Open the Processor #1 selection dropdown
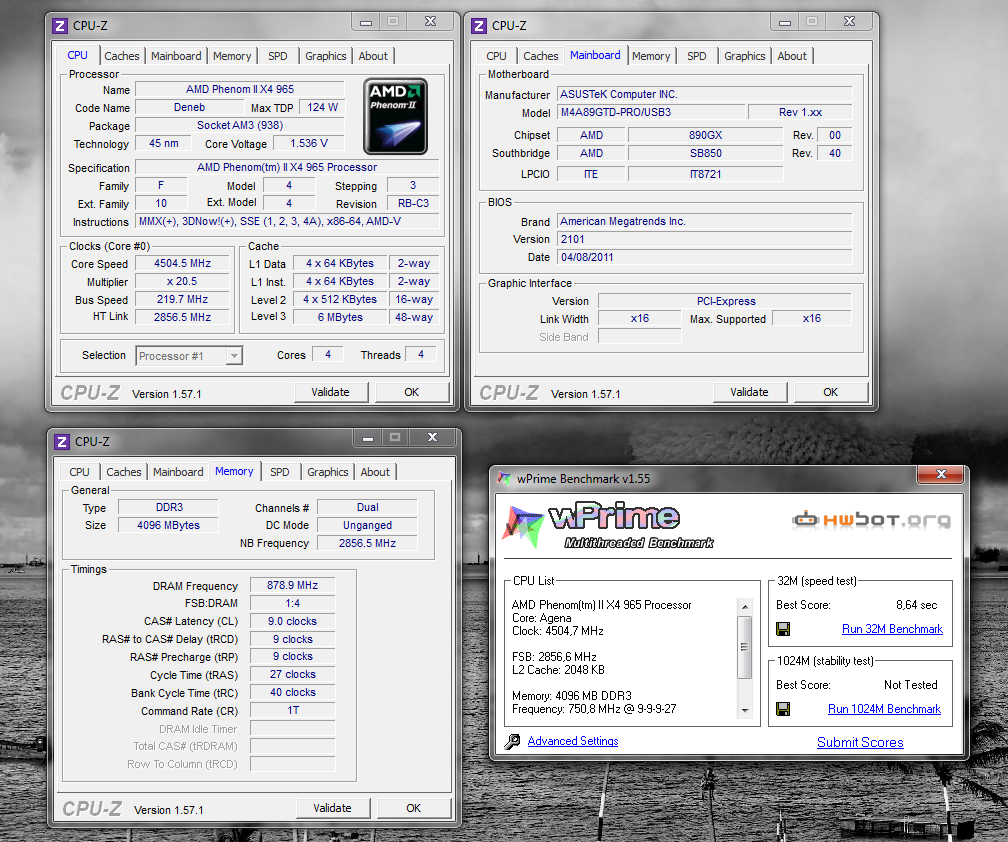Viewport: 1008px width, 842px height. pyautogui.click(x=235, y=355)
